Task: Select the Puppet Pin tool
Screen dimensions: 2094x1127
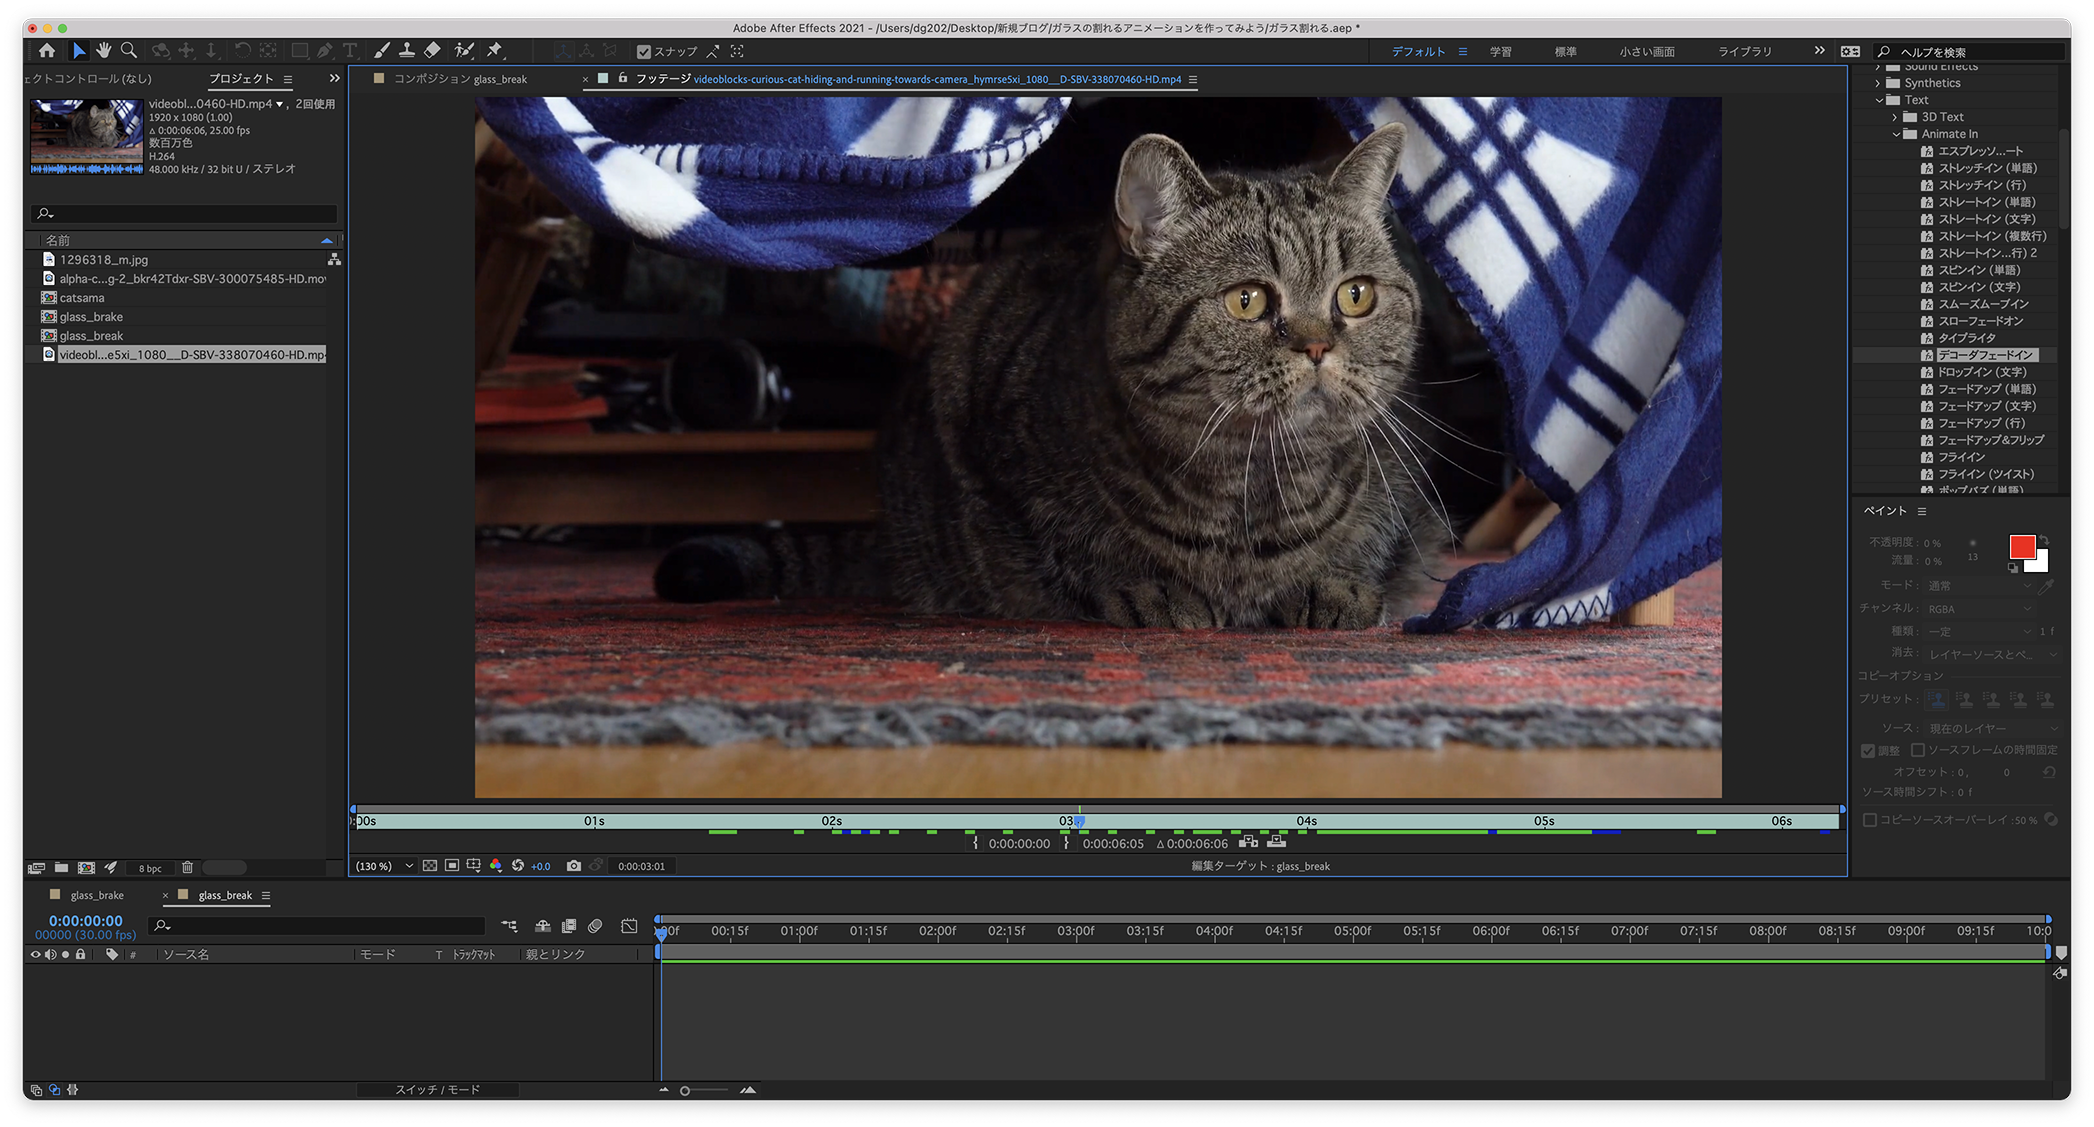Action: pyautogui.click(x=495, y=51)
